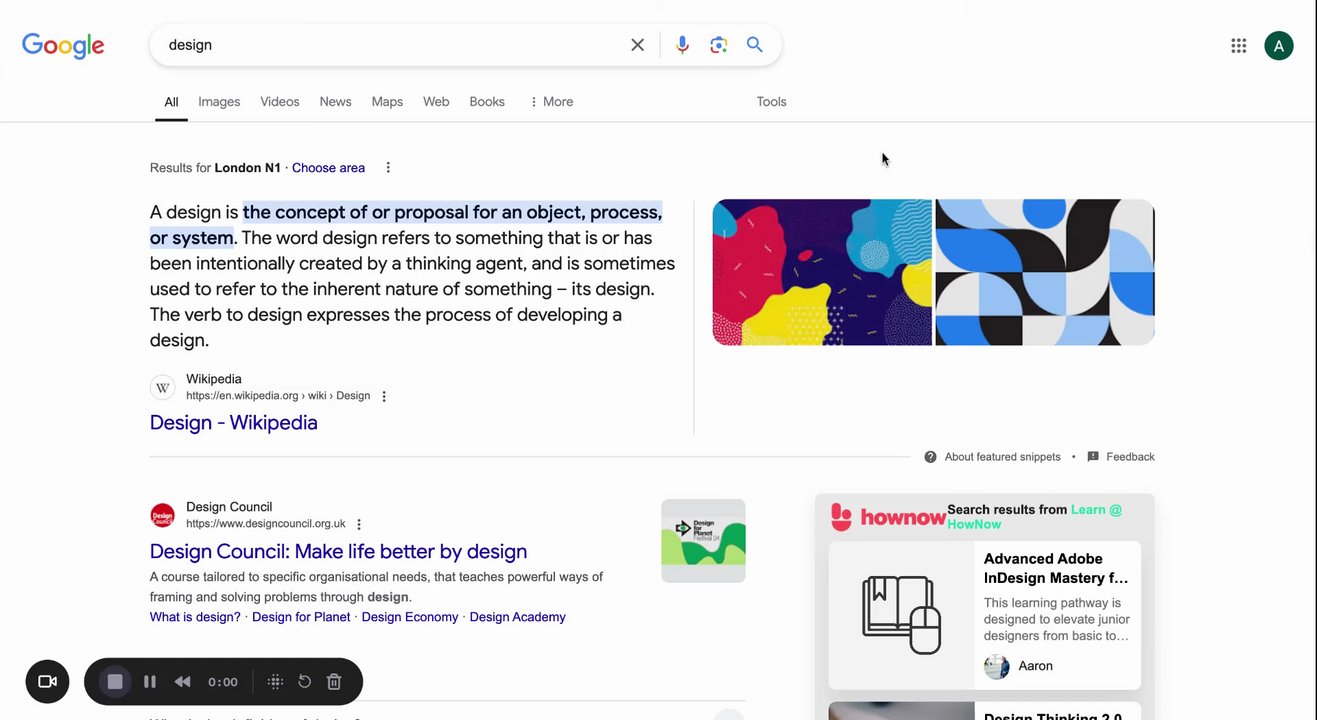Switch to the Videos tab
1317x720 pixels.
pyautogui.click(x=280, y=102)
